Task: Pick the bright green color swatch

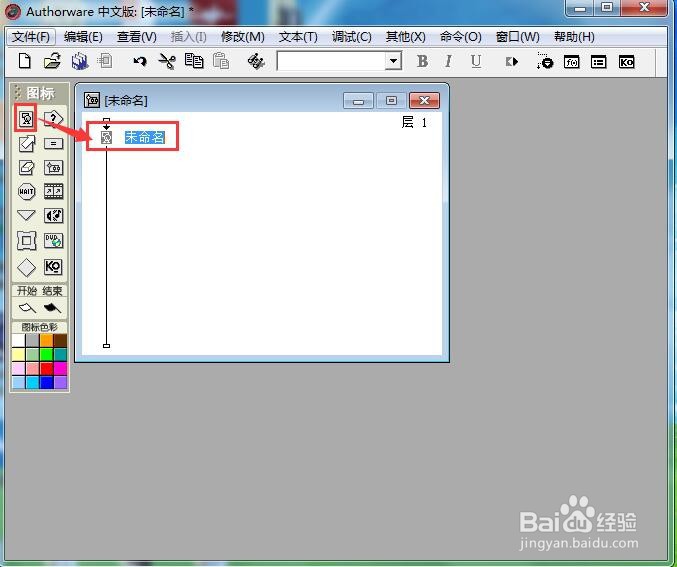Action: (x=47, y=355)
